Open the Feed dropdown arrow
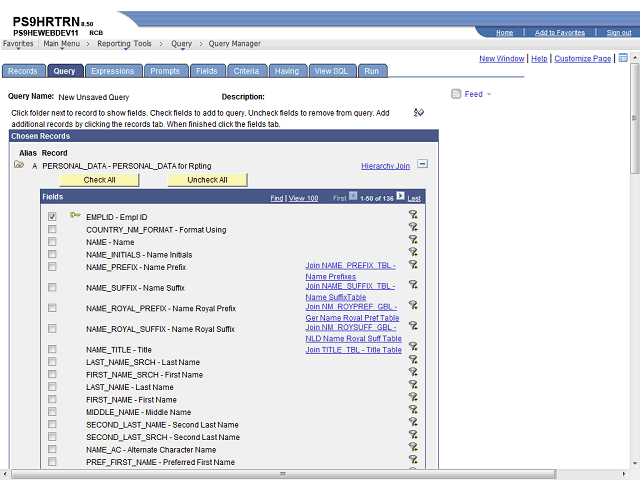Viewport: 640px width, 480px height. coord(489,94)
